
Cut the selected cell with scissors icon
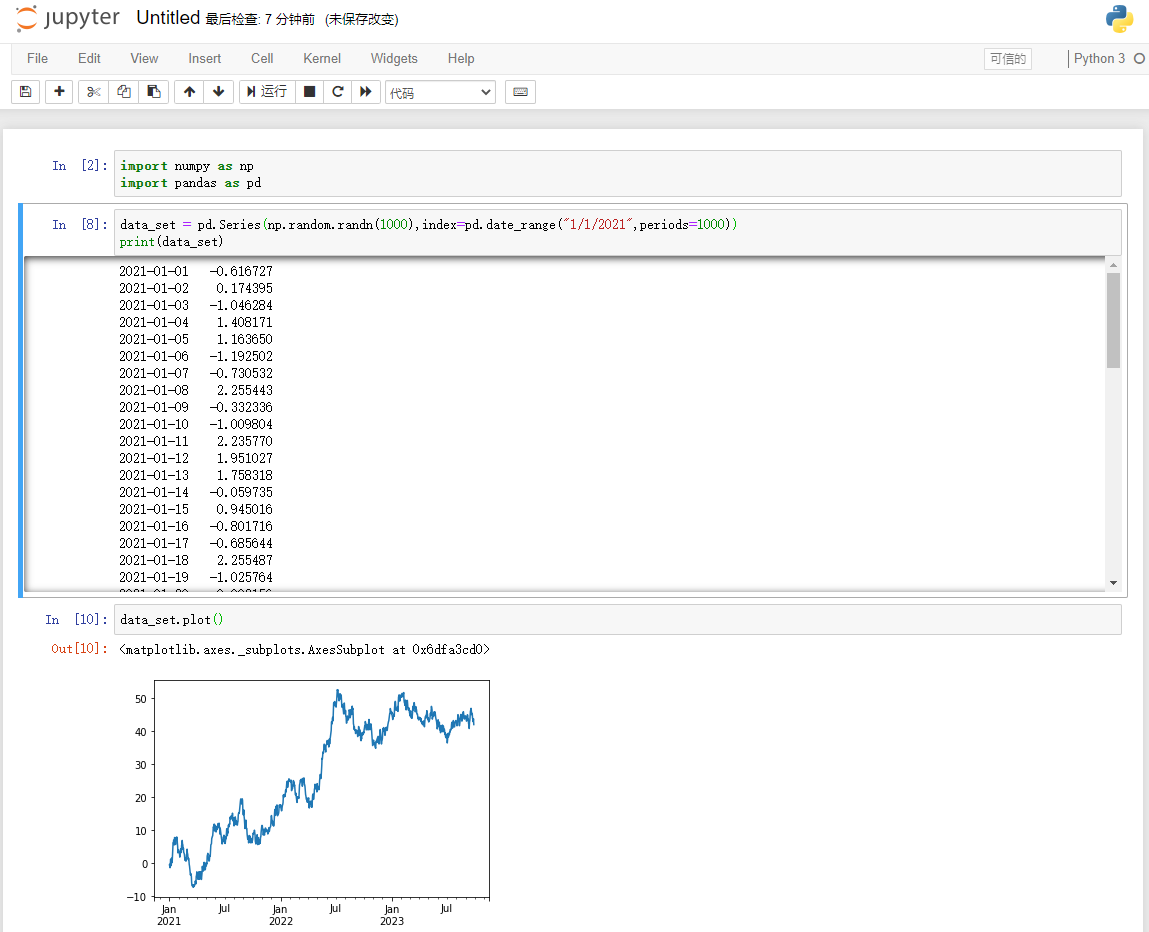[x=92, y=91]
